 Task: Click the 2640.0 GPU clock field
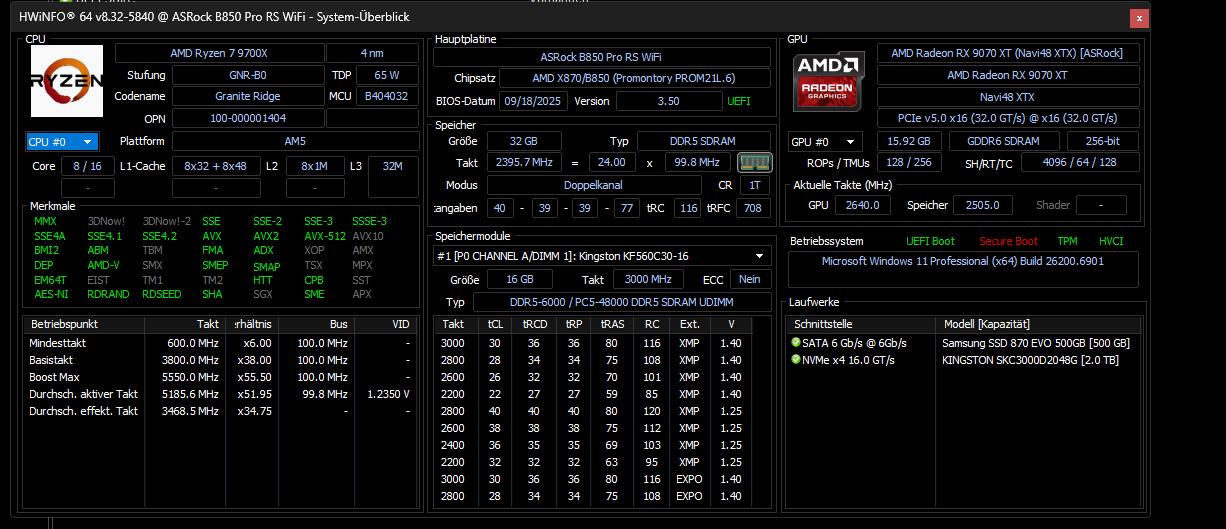863,205
